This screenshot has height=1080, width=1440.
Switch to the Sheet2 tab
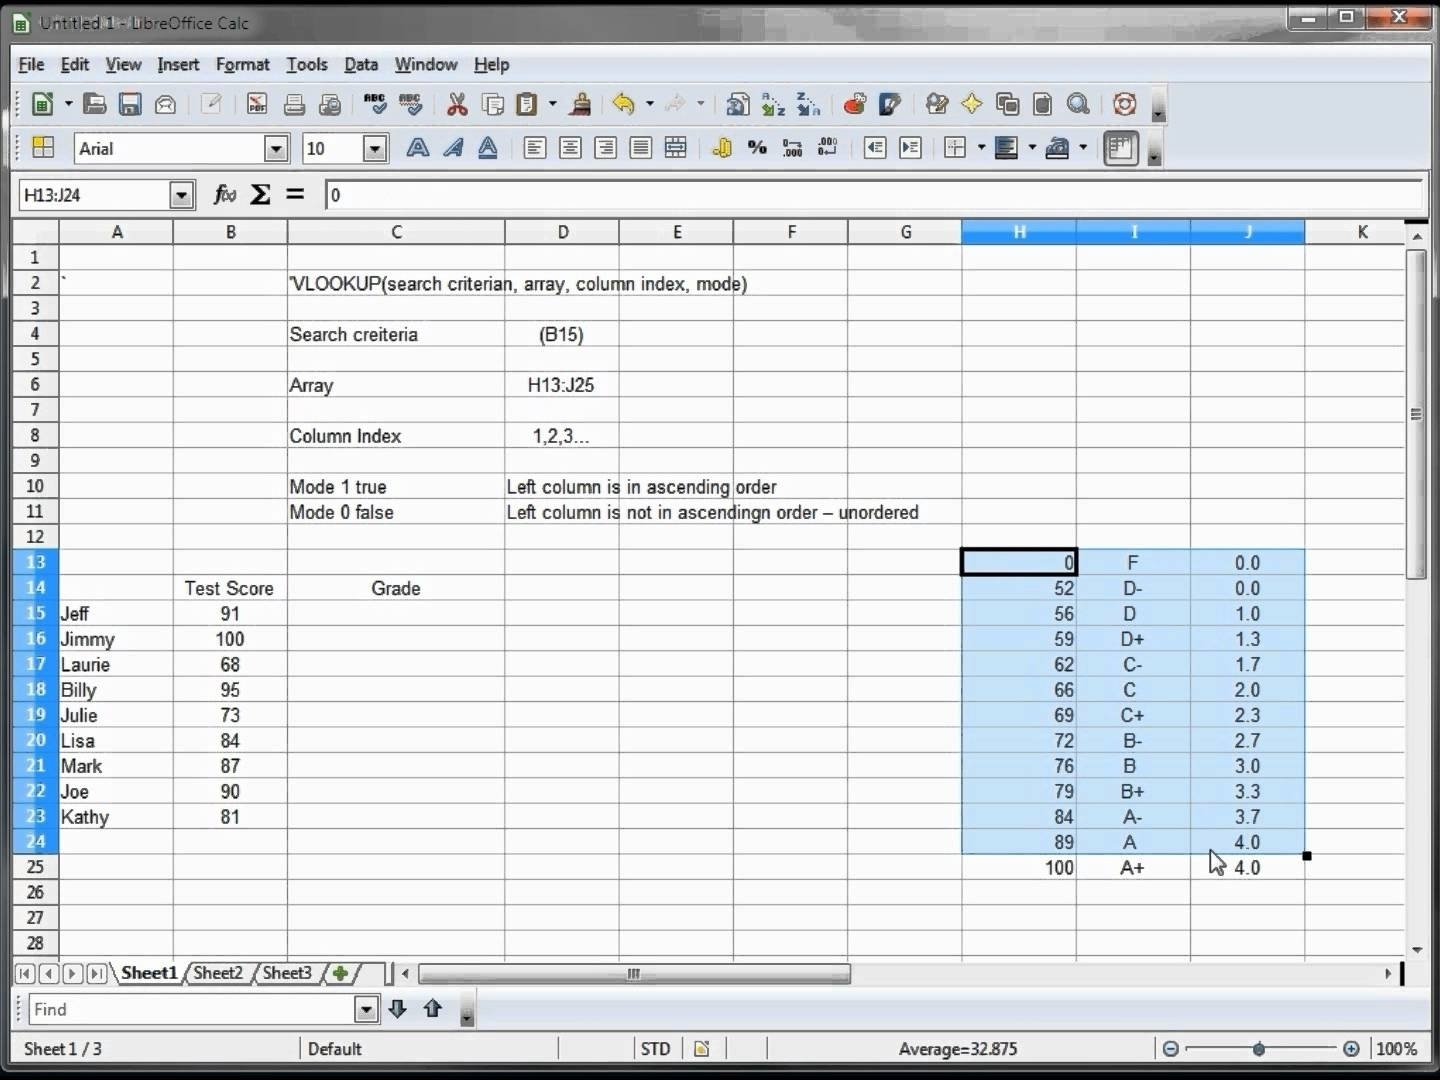(x=217, y=973)
